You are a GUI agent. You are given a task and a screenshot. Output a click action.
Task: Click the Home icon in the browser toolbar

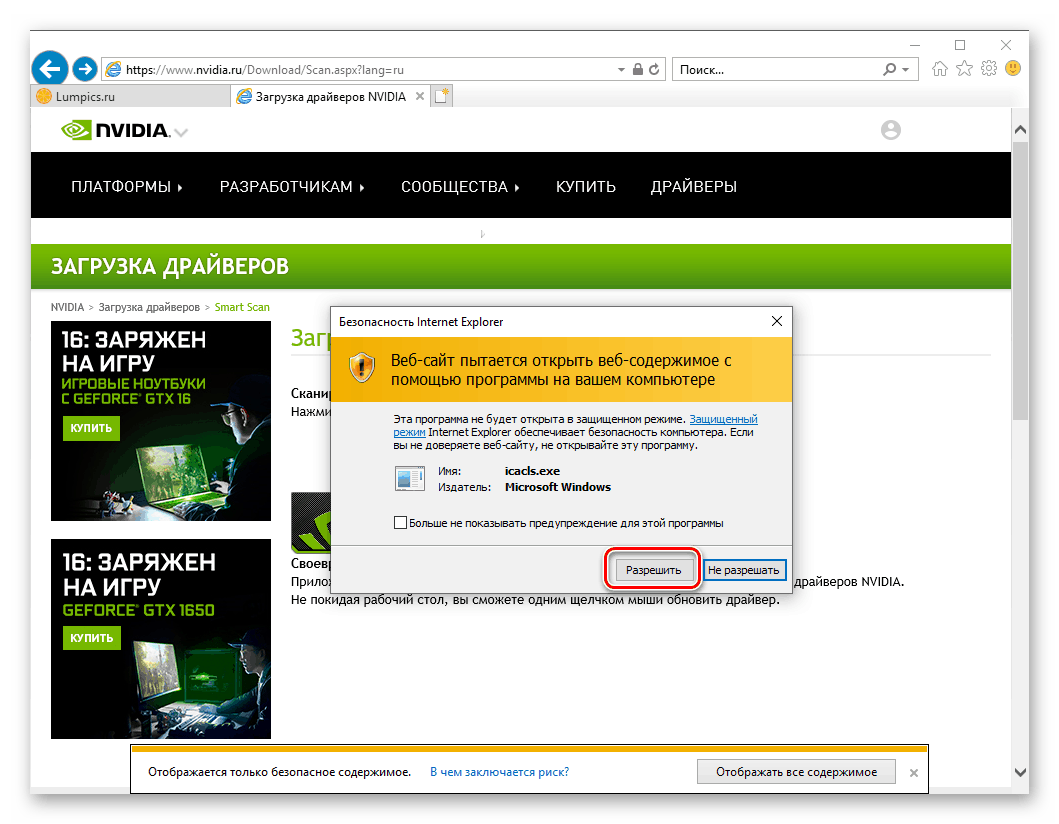tap(939, 68)
